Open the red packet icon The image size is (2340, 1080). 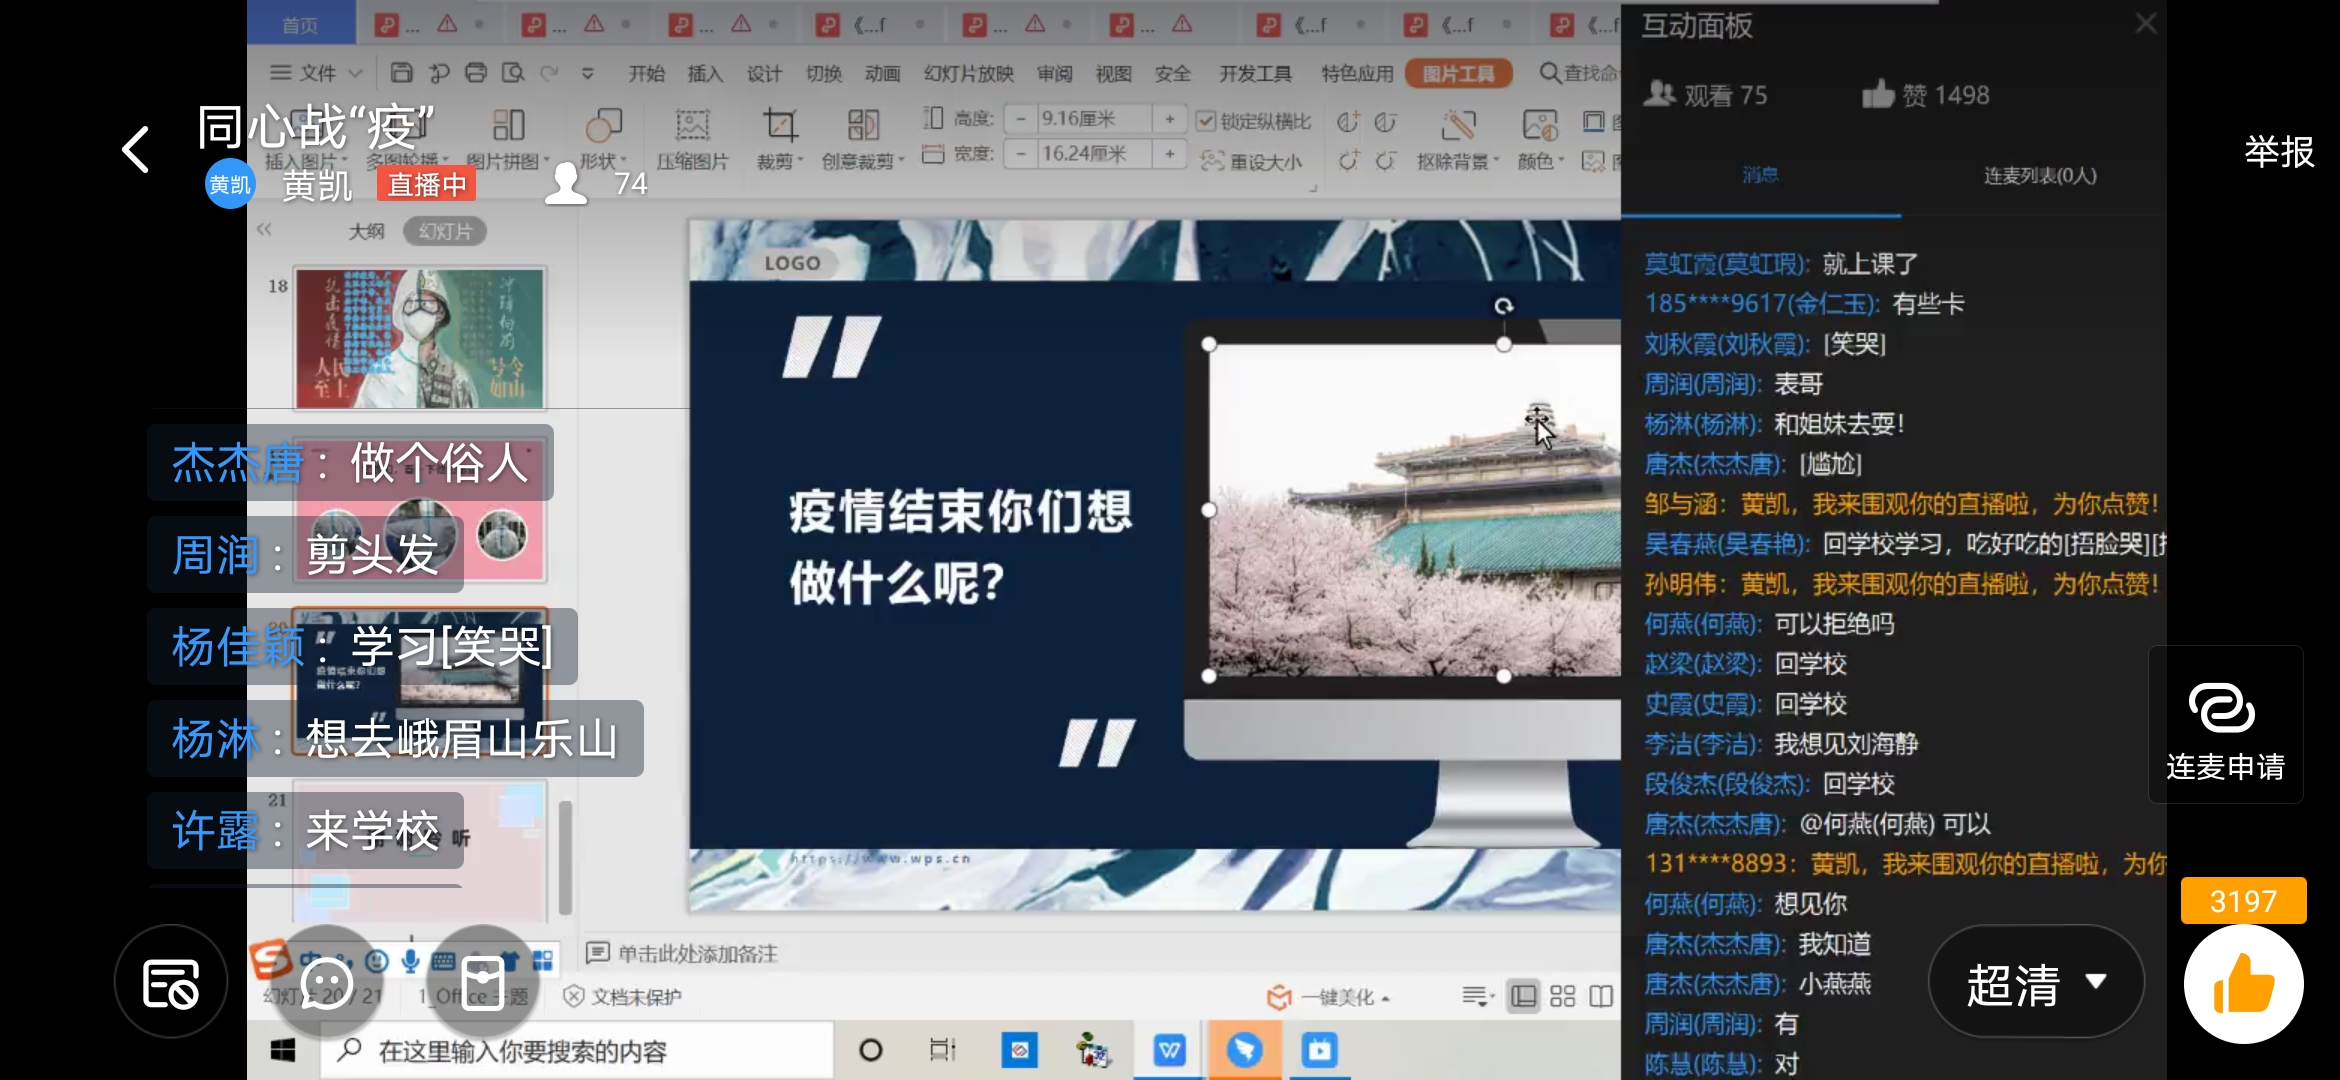click(x=483, y=983)
